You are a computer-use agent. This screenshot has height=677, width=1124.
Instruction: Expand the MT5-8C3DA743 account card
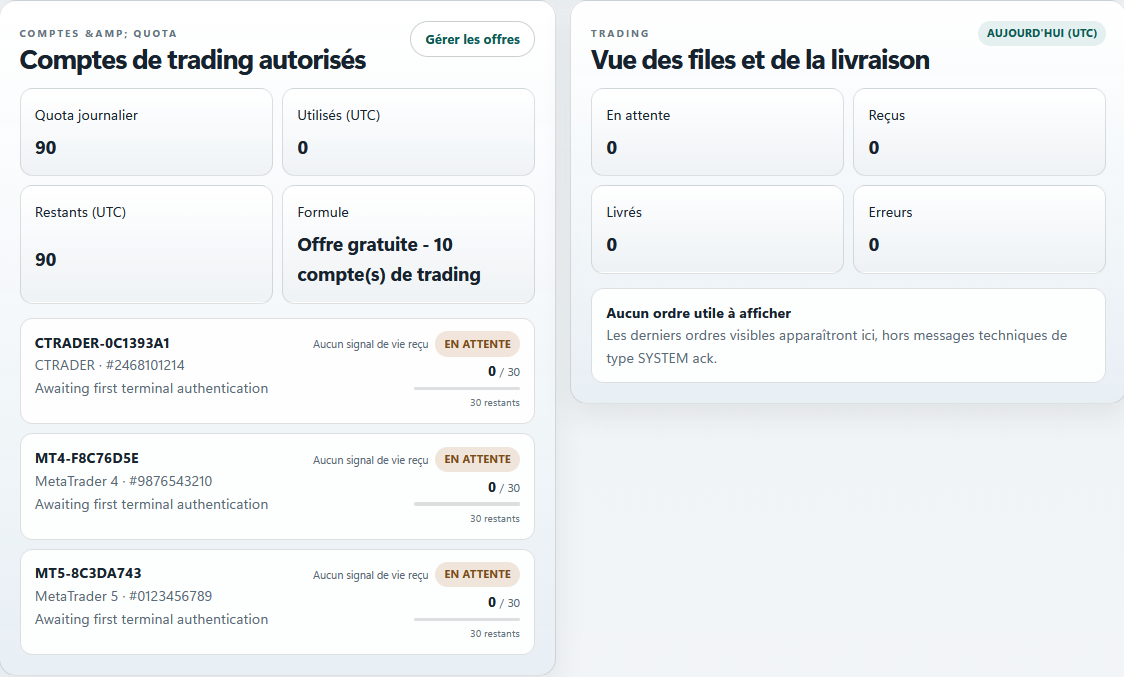[277, 601]
